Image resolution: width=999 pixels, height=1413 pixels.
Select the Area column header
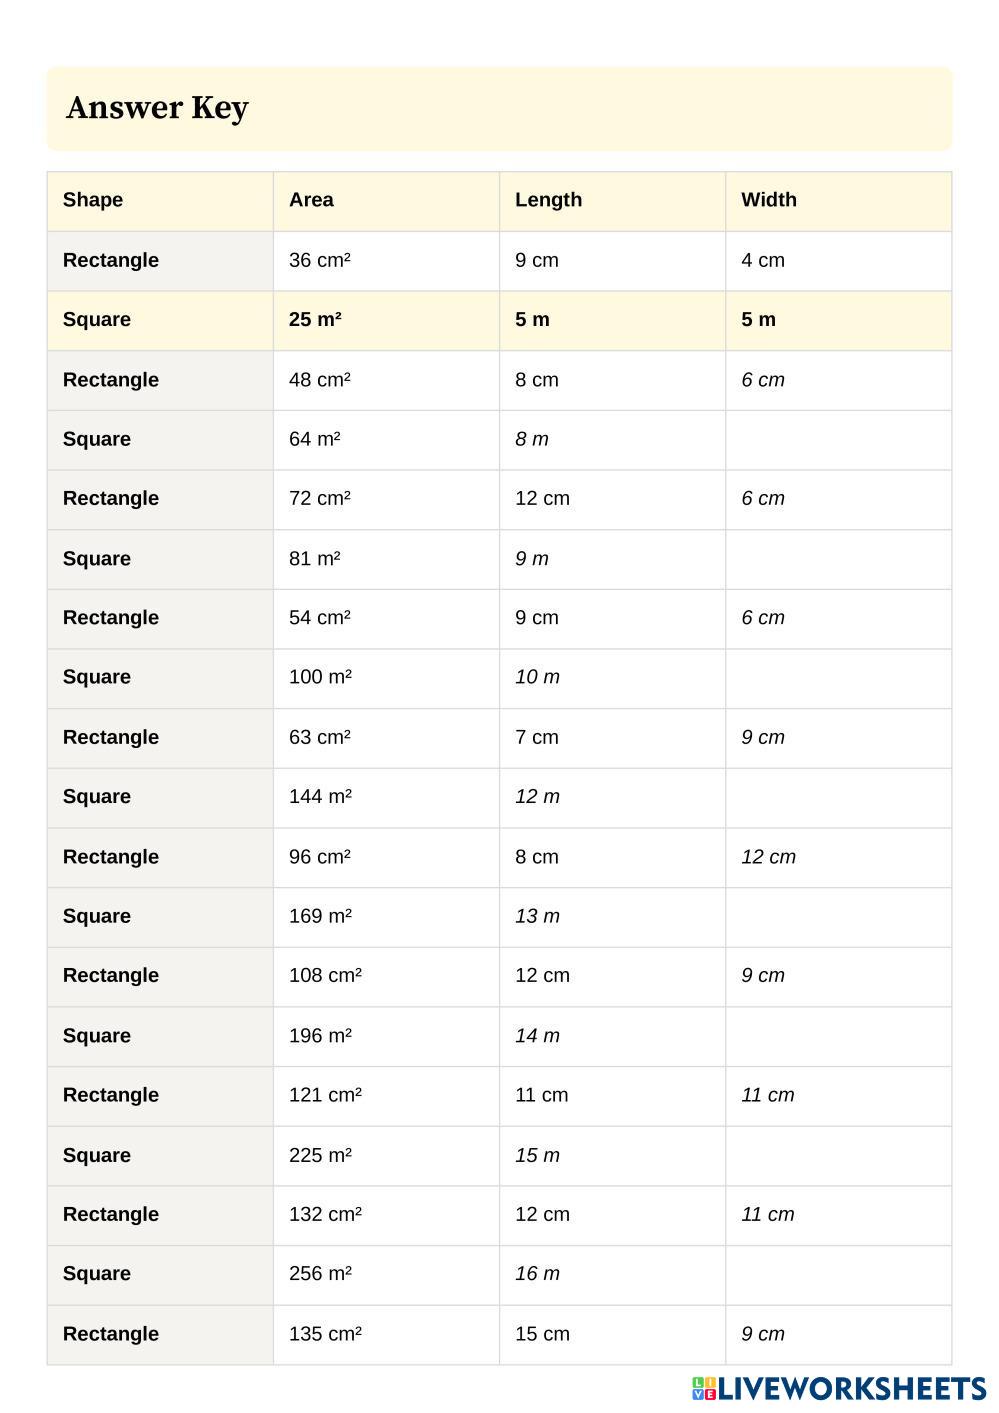click(311, 200)
